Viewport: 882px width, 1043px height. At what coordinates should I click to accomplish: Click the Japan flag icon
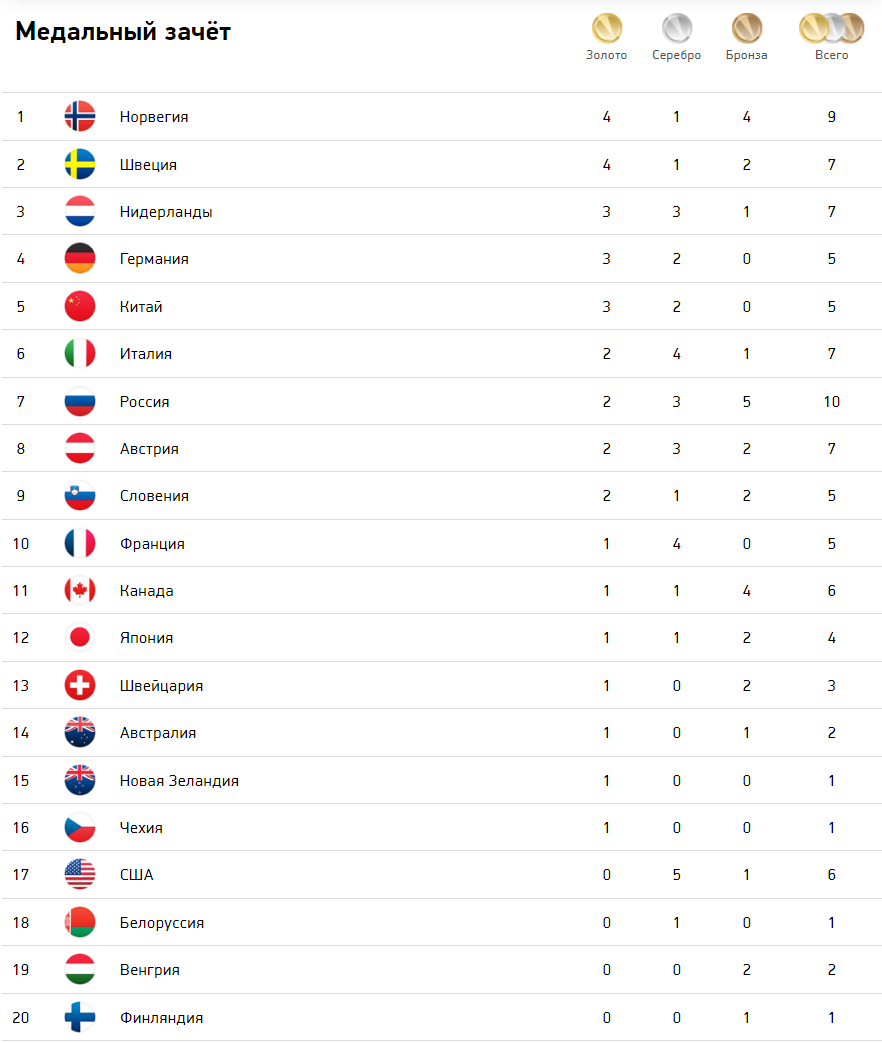(80, 638)
